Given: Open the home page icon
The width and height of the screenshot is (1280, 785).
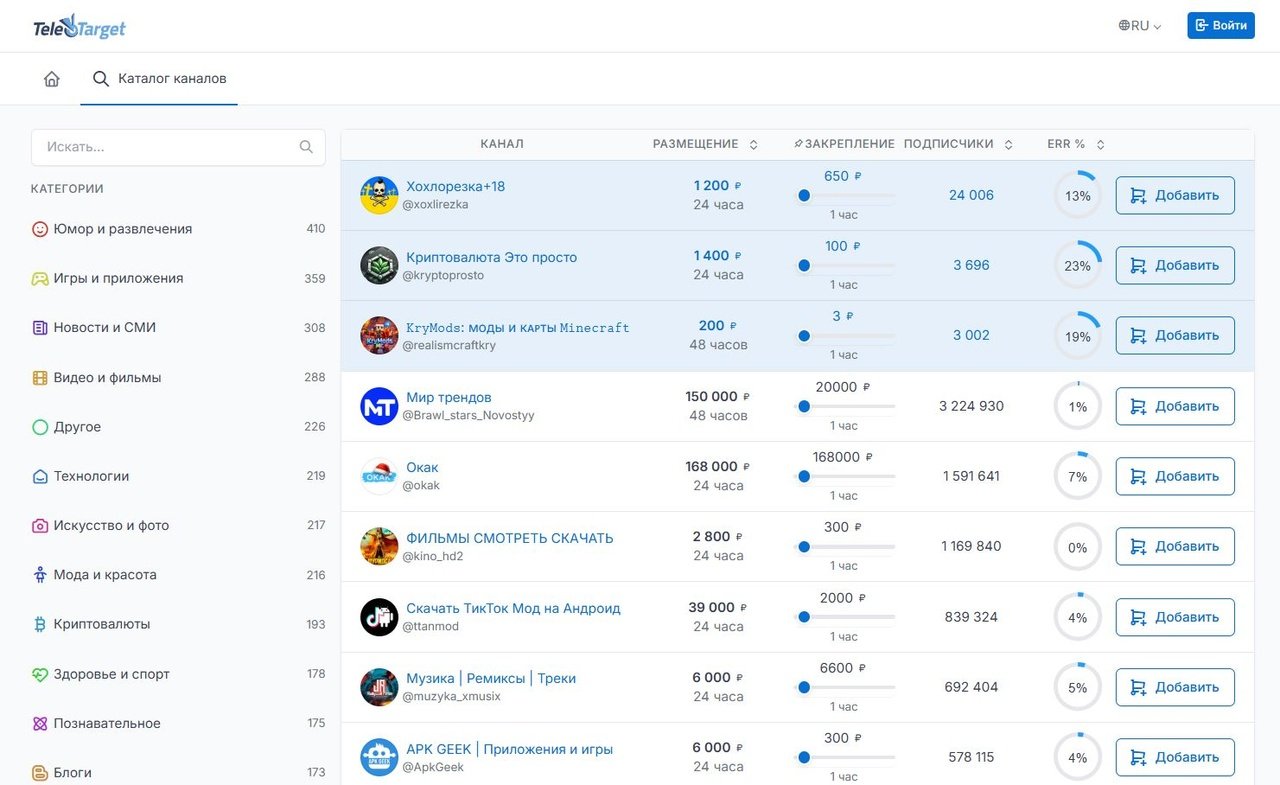Looking at the screenshot, I should (x=52, y=79).
